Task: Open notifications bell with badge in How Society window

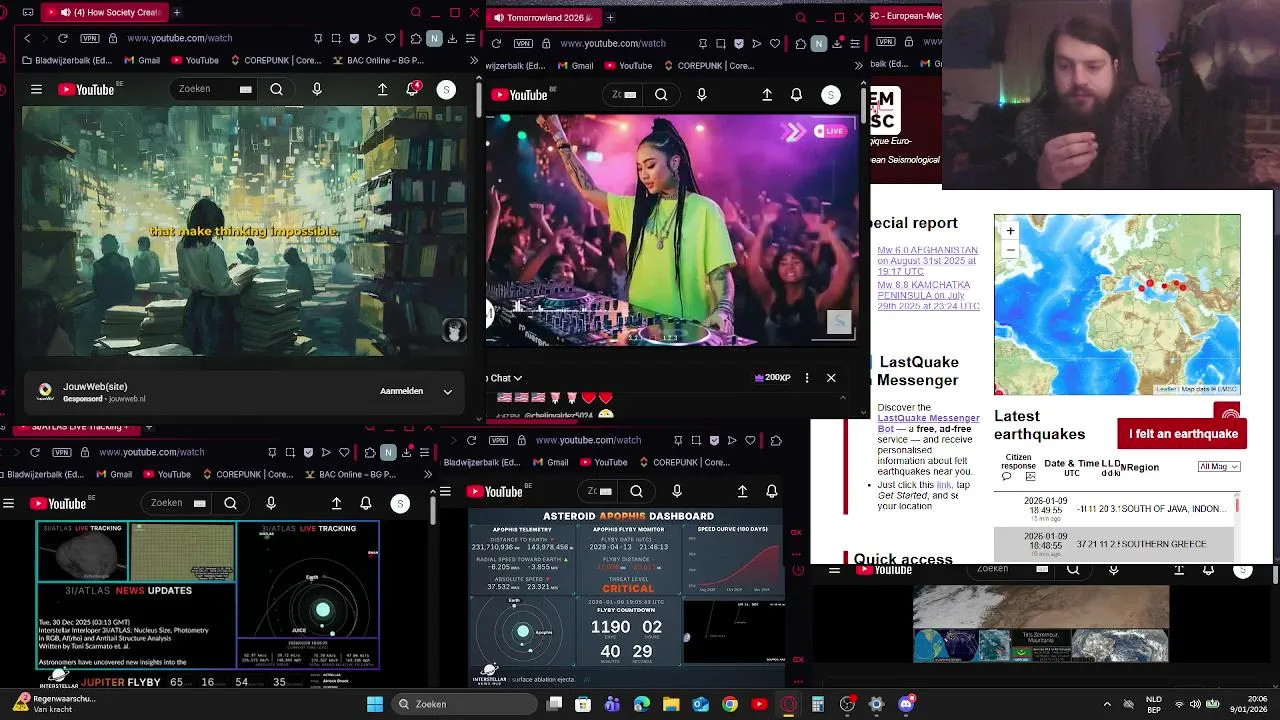Action: coord(412,89)
